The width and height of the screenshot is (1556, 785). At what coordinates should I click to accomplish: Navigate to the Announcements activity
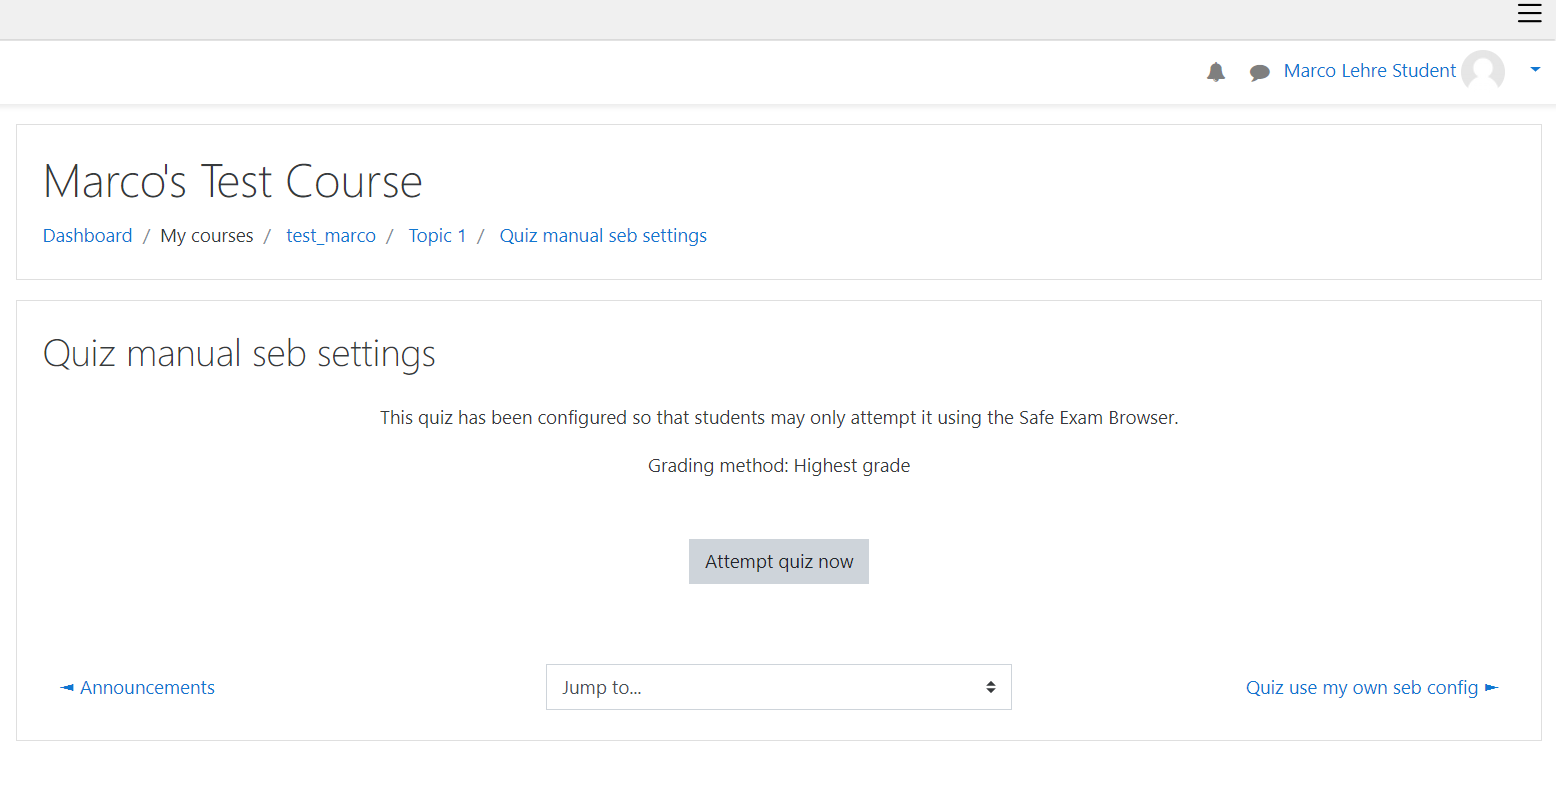(146, 687)
